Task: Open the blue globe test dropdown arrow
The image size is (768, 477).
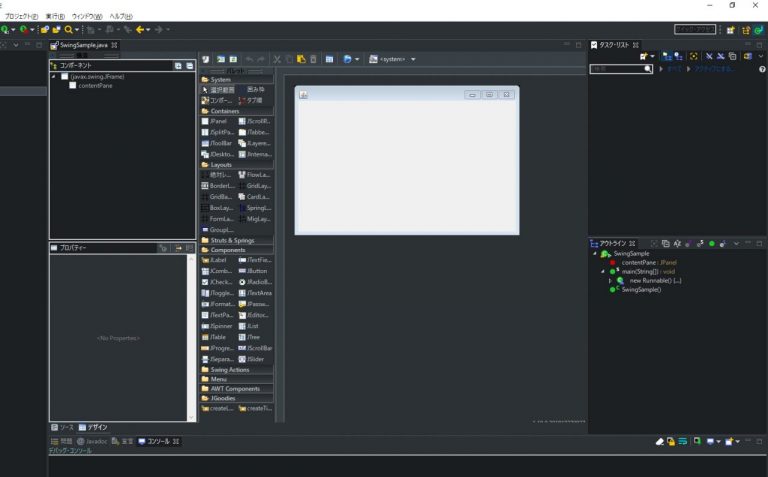Action: 357,59
